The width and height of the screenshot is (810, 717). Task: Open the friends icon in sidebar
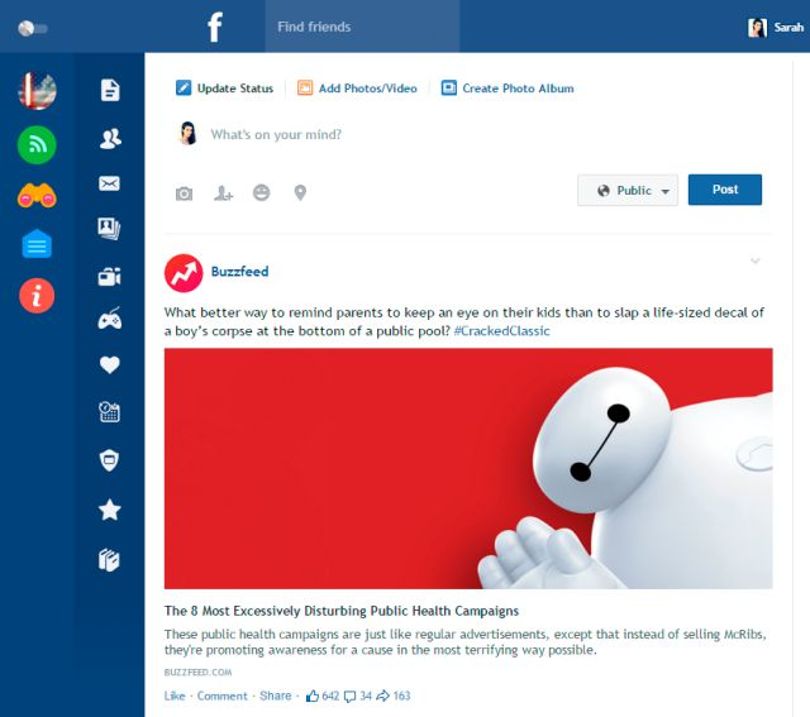[110, 138]
